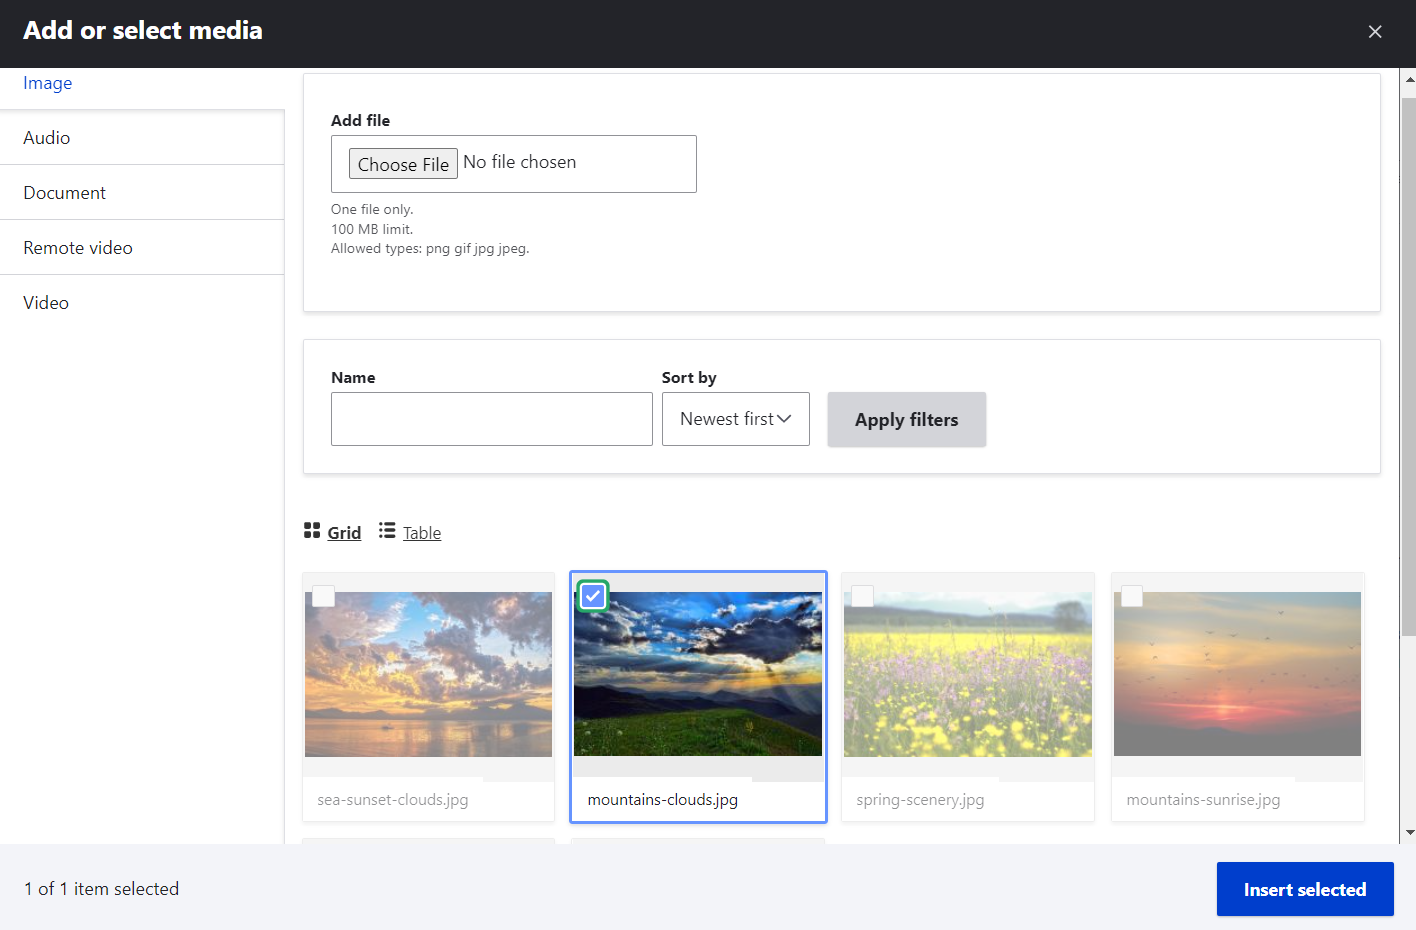This screenshot has height=930, width=1416.
Task: Apply the media filters
Action: 906,419
